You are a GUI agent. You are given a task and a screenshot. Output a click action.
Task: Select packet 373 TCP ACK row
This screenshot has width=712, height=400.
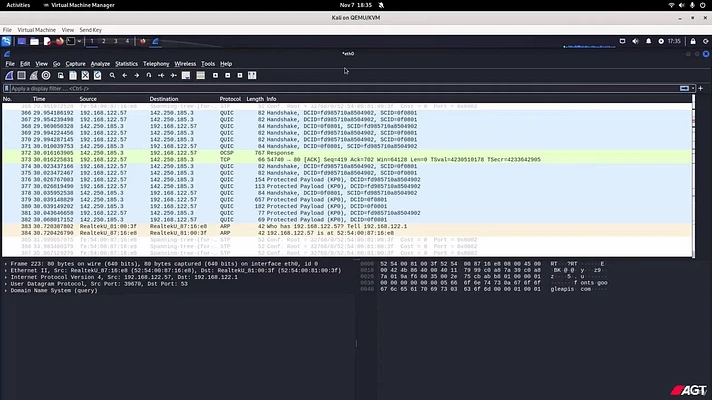click(347, 160)
